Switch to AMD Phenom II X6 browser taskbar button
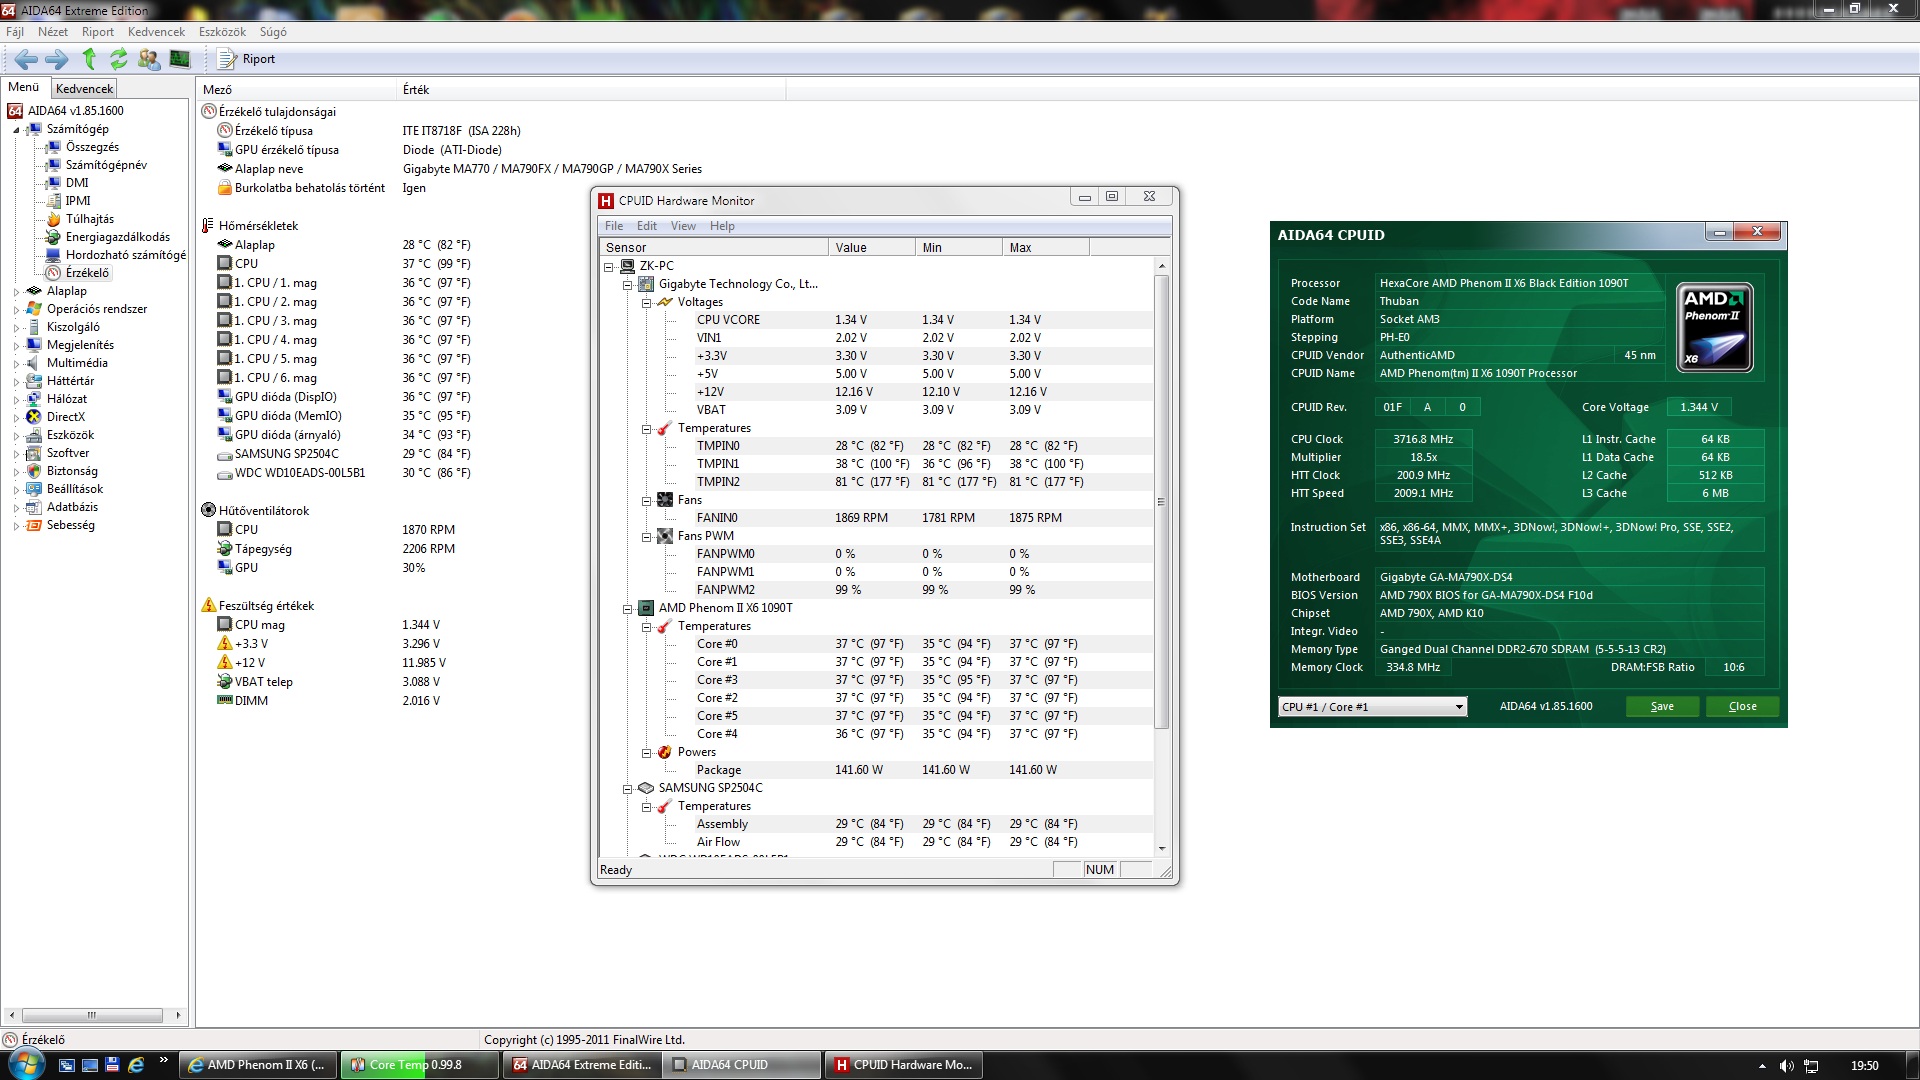Image resolution: width=1920 pixels, height=1080 pixels. click(259, 1065)
